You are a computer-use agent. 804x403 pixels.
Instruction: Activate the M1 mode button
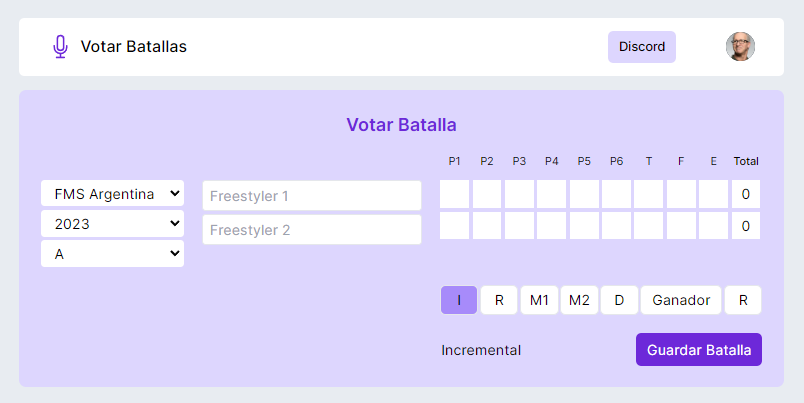[x=539, y=300]
